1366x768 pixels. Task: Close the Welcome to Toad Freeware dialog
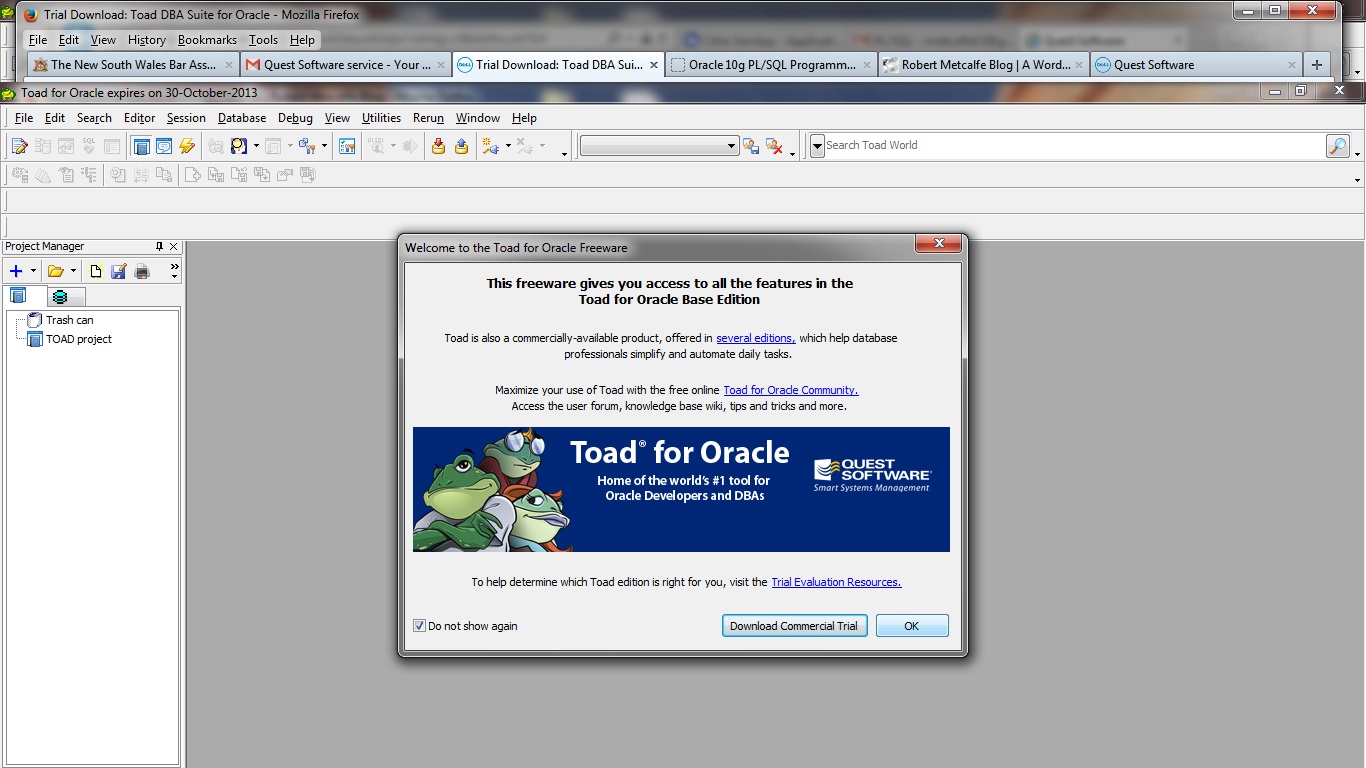[939, 244]
